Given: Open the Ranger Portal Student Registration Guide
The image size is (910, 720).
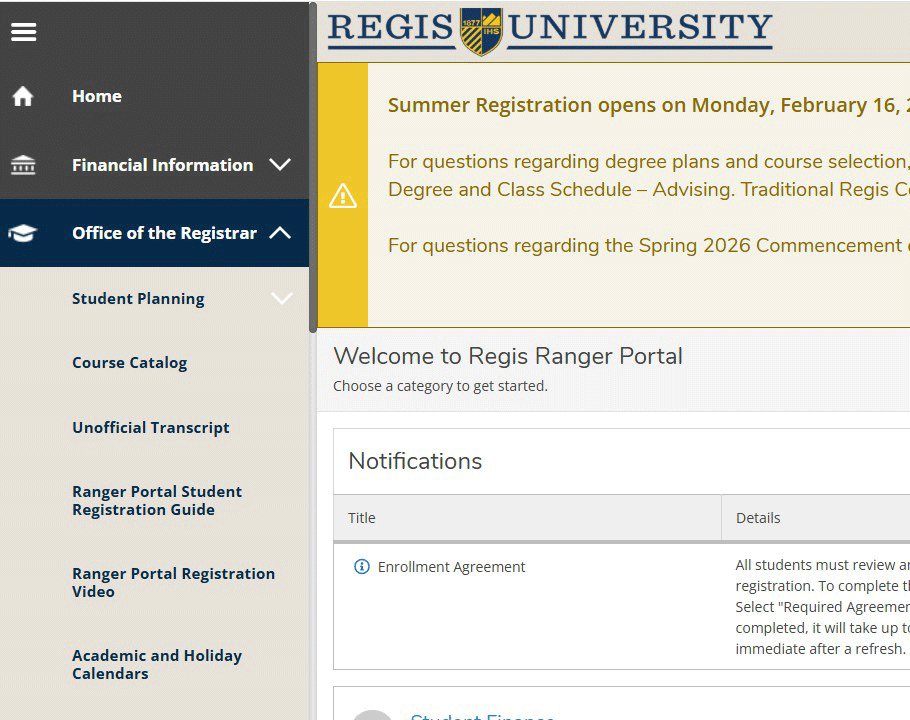Looking at the screenshot, I should click(x=157, y=500).
